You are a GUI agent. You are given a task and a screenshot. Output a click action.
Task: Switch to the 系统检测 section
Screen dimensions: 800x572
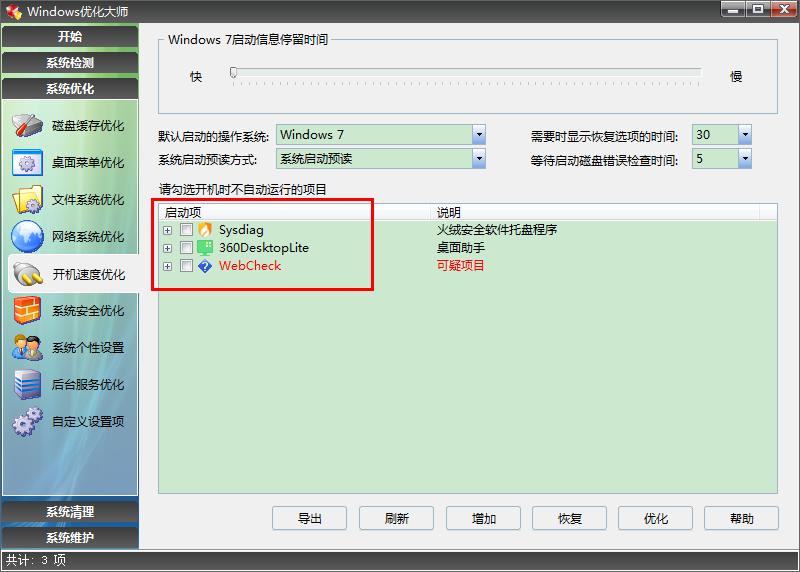click(70, 63)
